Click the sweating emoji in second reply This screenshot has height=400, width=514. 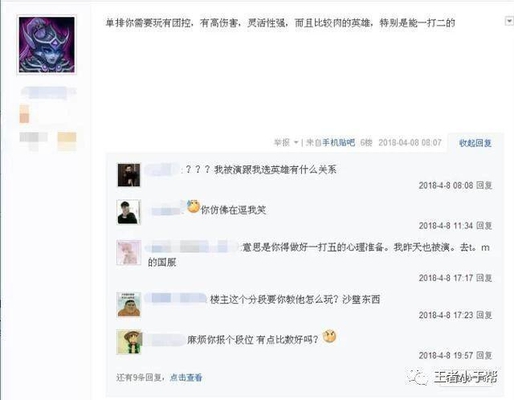(x=193, y=207)
